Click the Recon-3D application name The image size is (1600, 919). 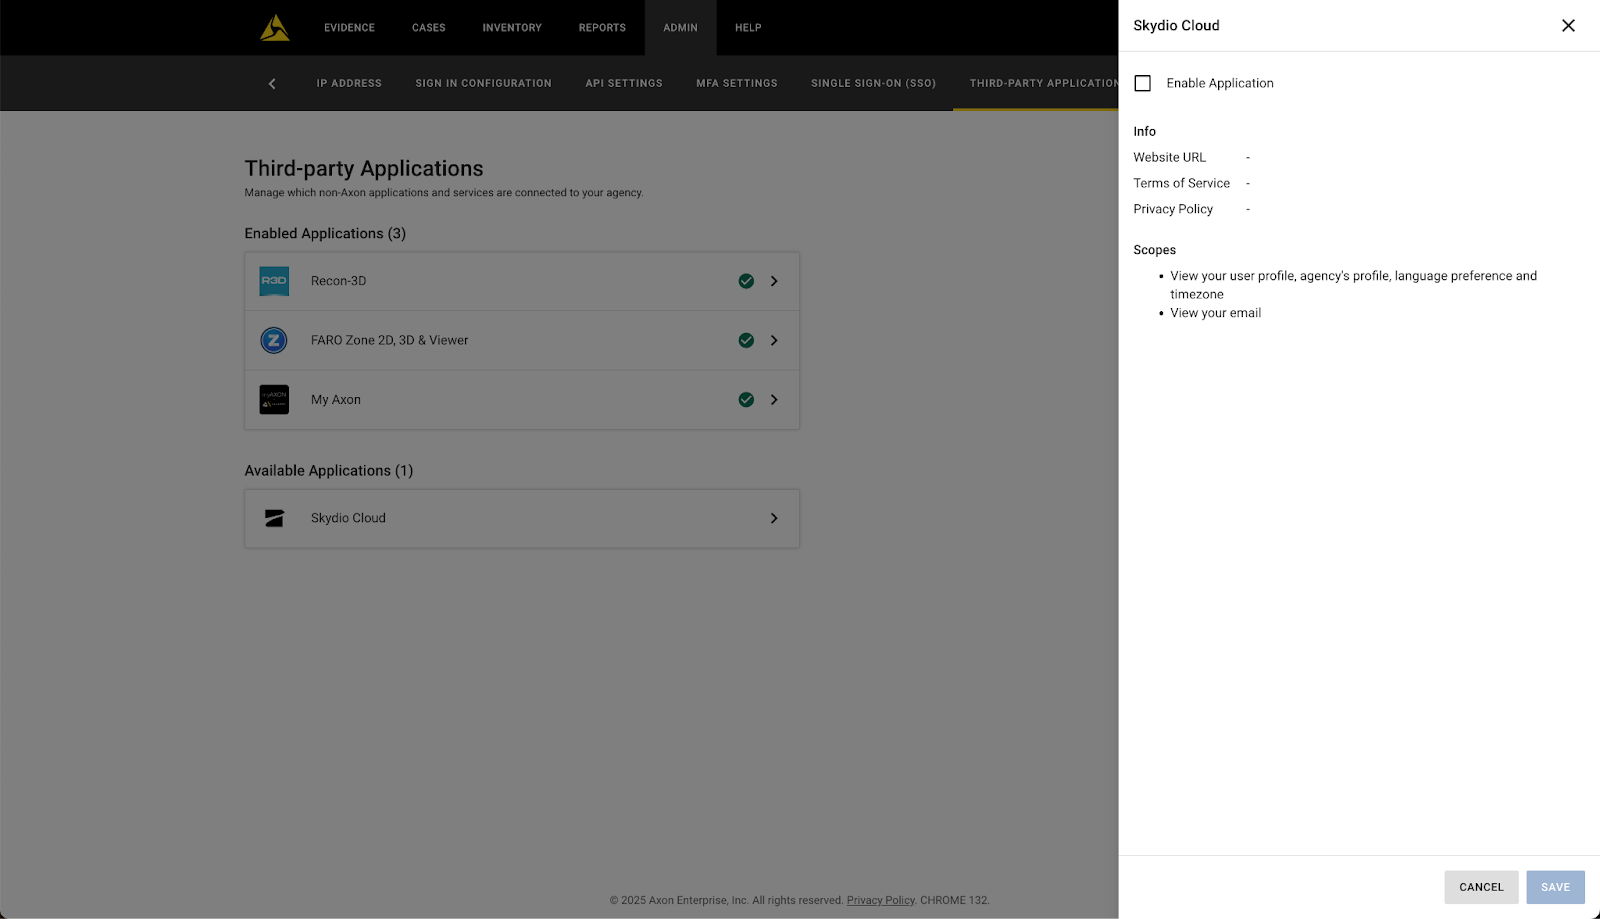tap(338, 281)
